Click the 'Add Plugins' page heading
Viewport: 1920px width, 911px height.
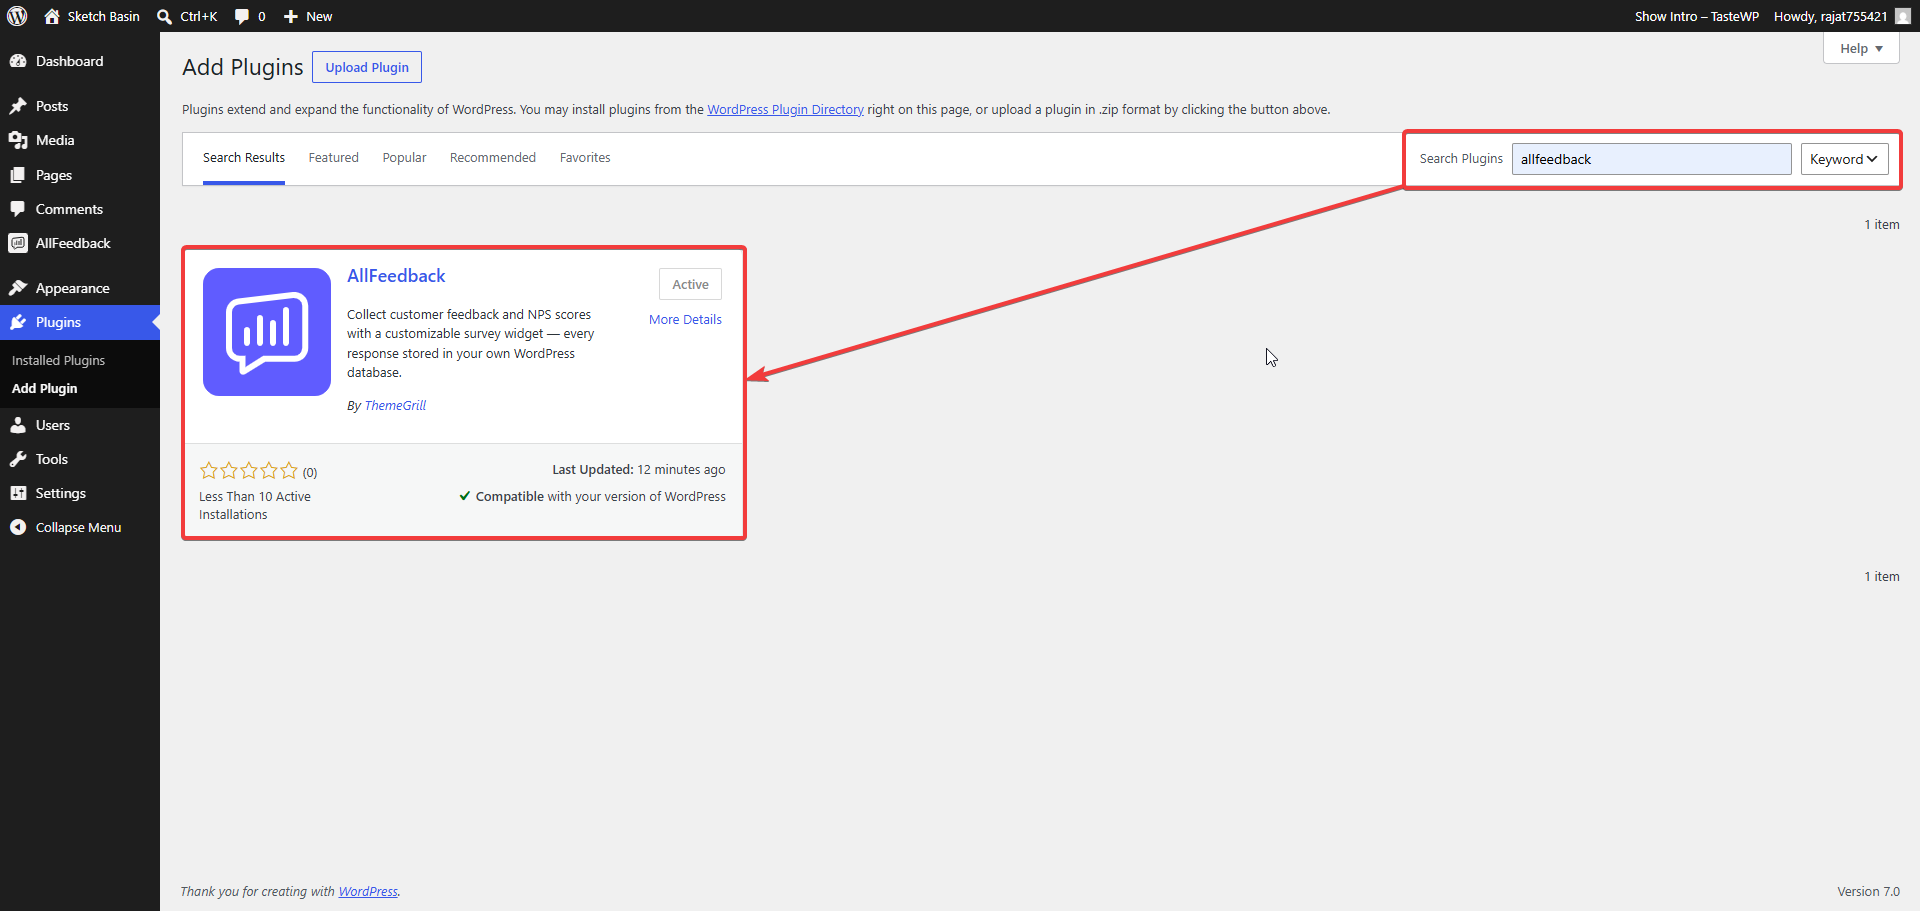pyautogui.click(x=243, y=67)
